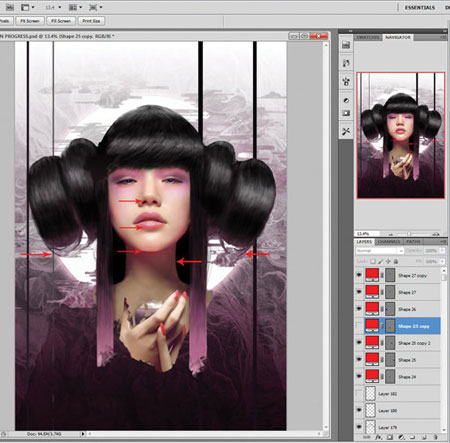The height and width of the screenshot is (443, 450).
Task: Click the Create new group icon
Action: [x=413, y=437]
